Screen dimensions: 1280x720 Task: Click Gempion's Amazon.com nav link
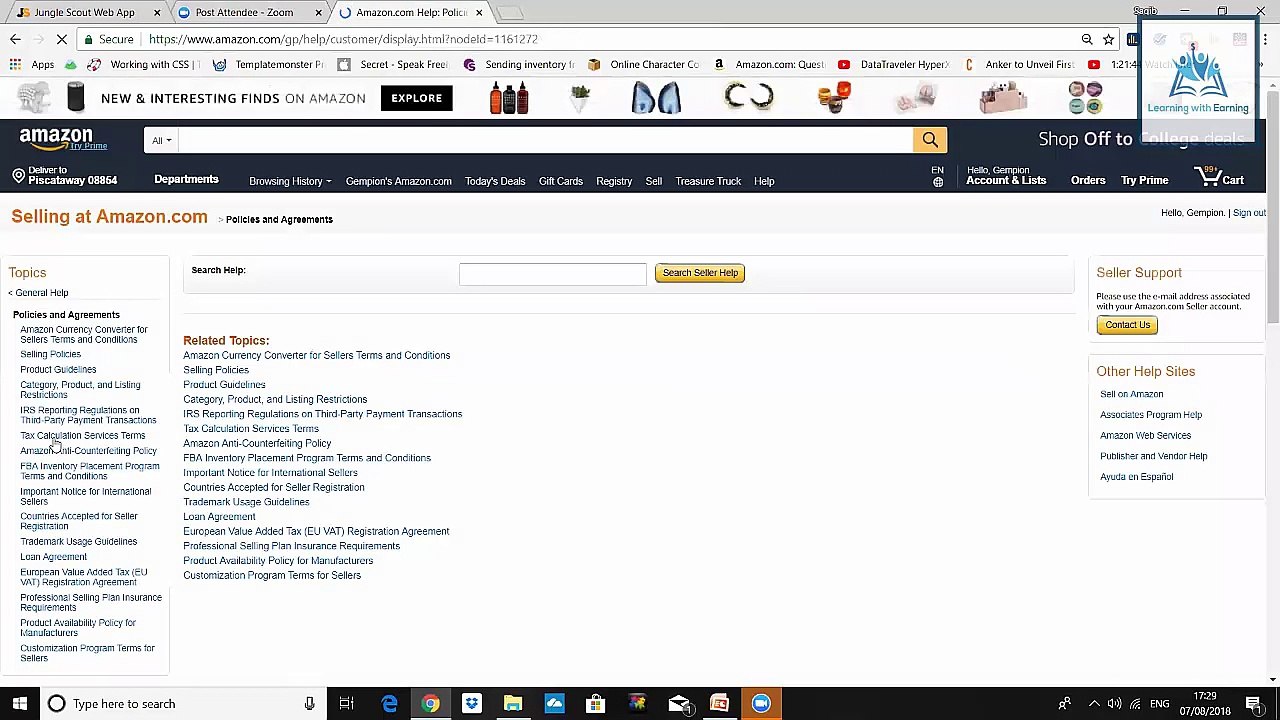click(399, 181)
